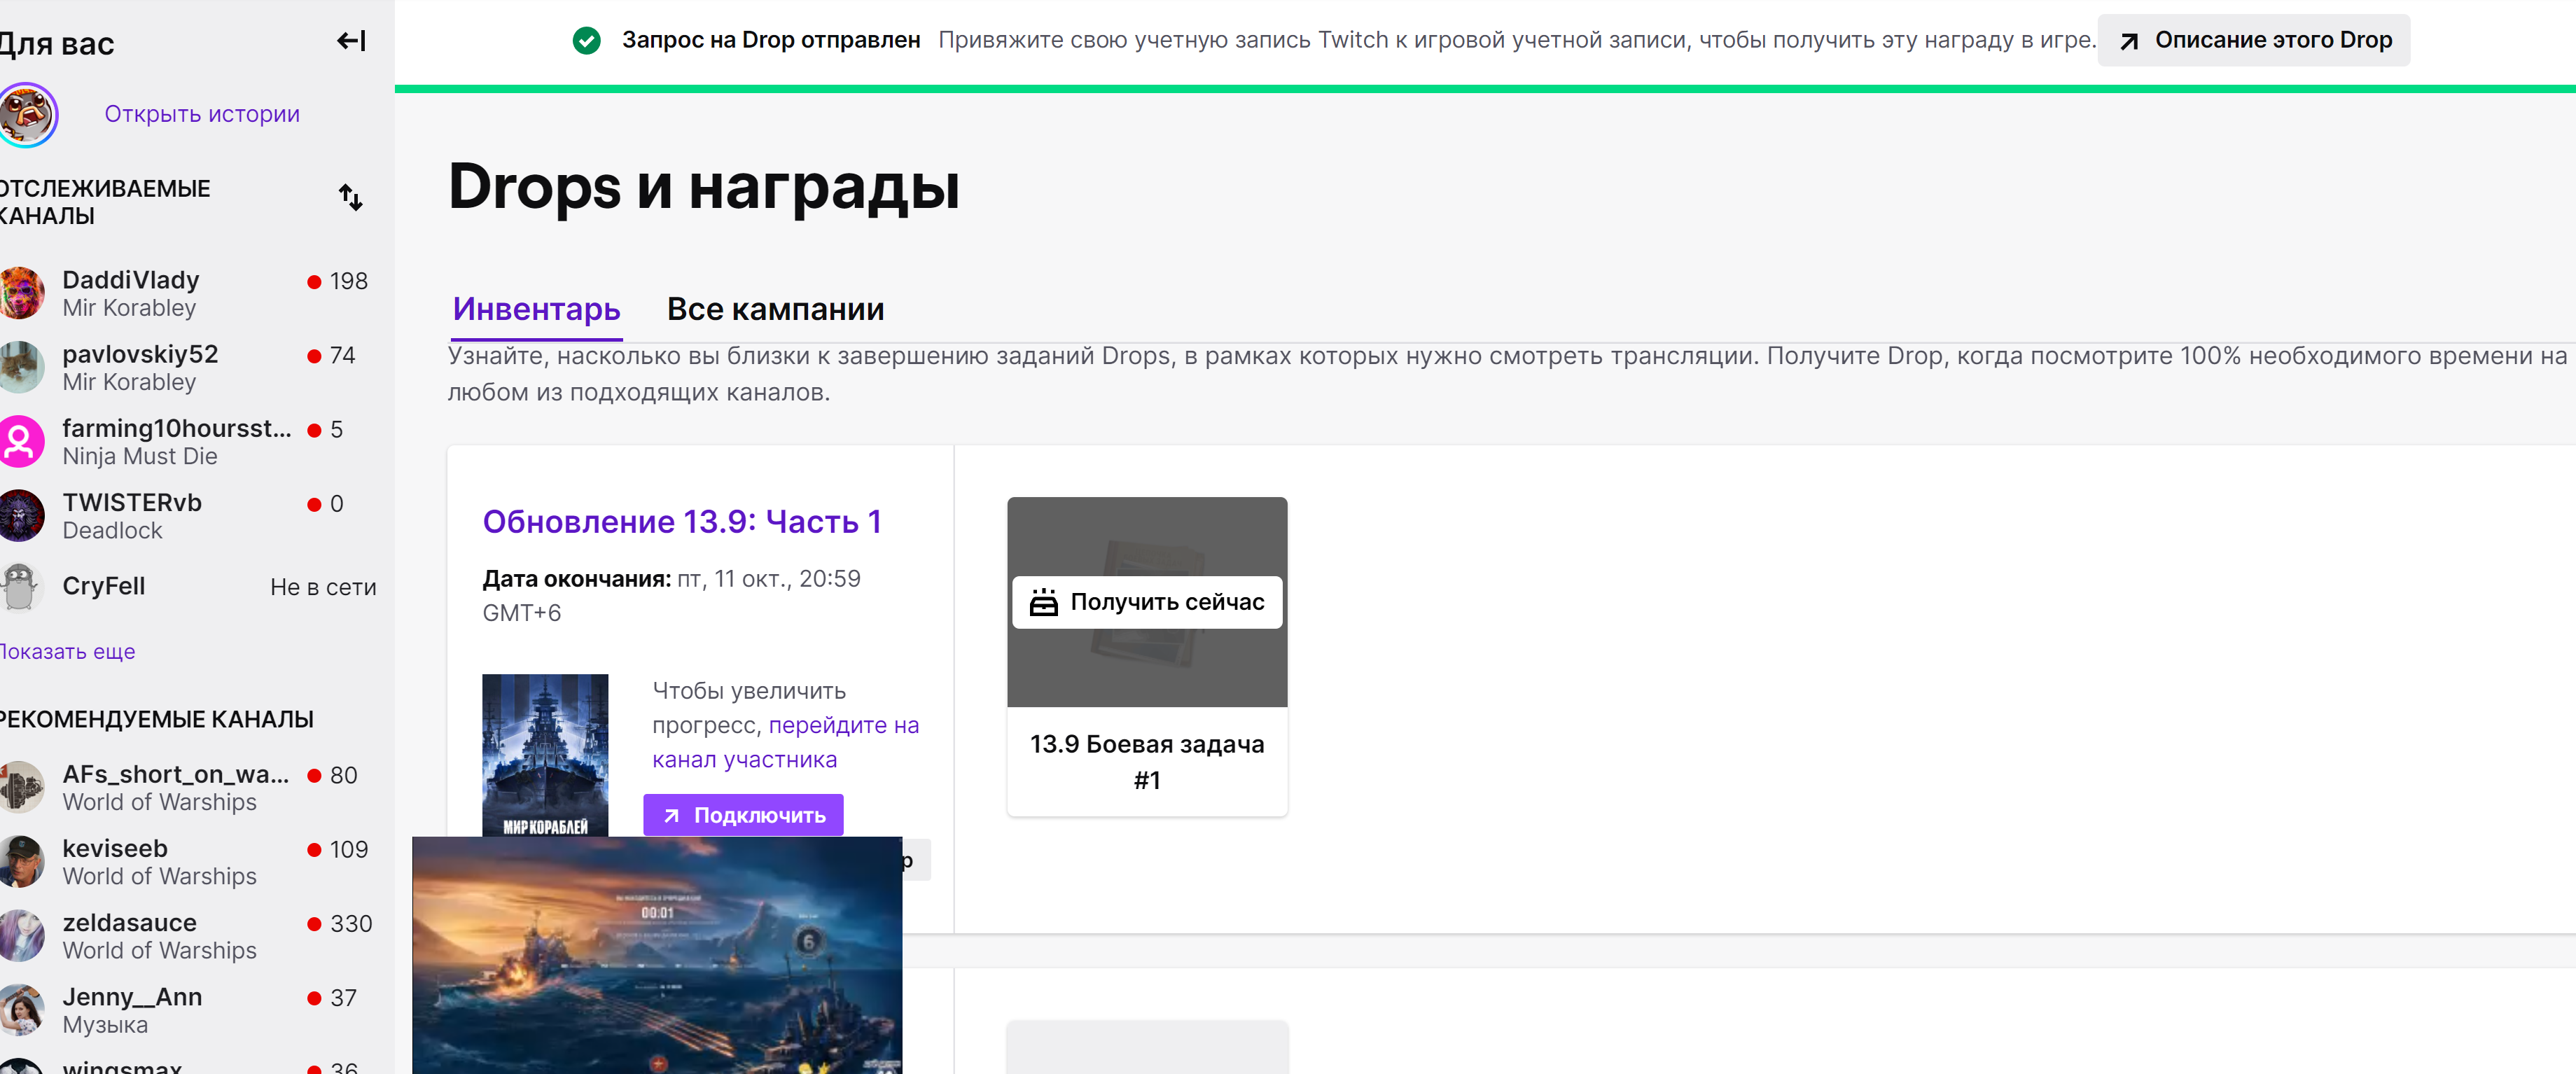
Task: Click the Дата окончания date text
Action: (x=671, y=595)
